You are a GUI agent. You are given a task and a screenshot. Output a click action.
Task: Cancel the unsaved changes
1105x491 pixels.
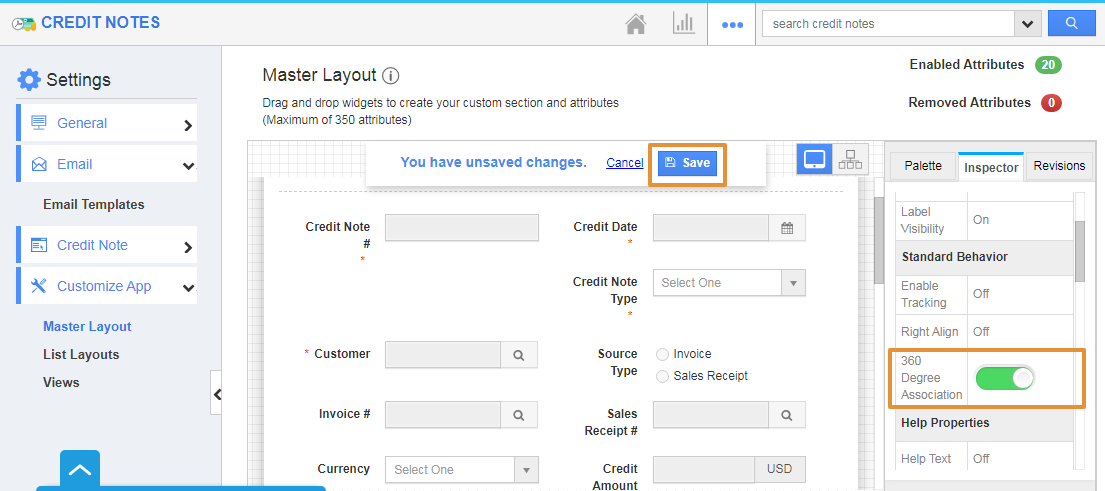[x=624, y=163]
